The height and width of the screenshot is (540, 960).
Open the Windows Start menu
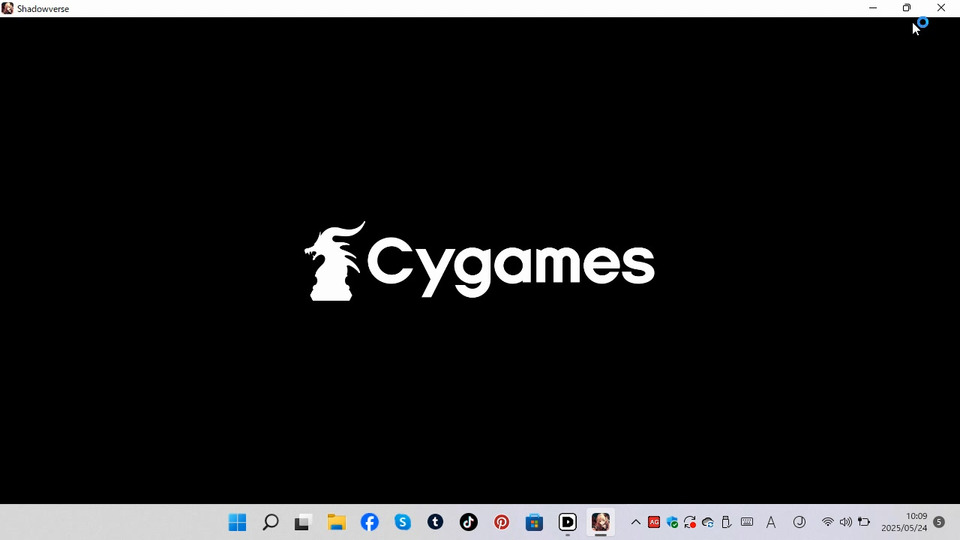tap(237, 522)
